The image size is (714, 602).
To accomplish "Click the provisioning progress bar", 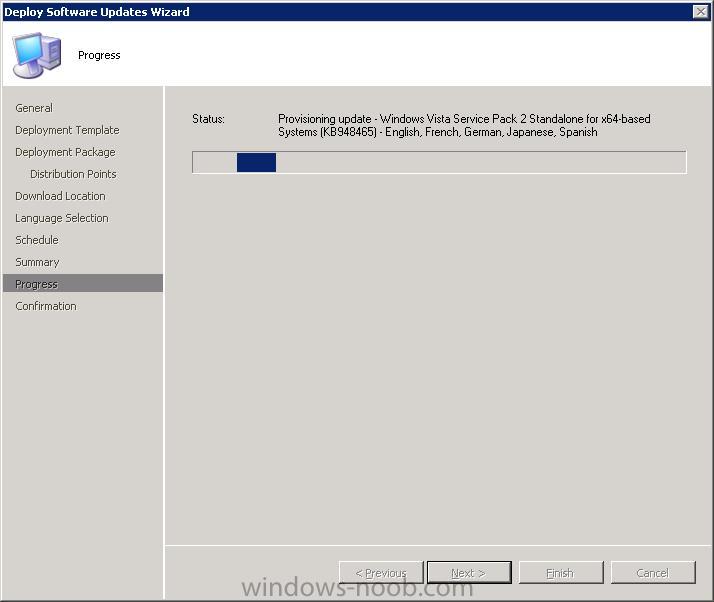I will 439,162.
